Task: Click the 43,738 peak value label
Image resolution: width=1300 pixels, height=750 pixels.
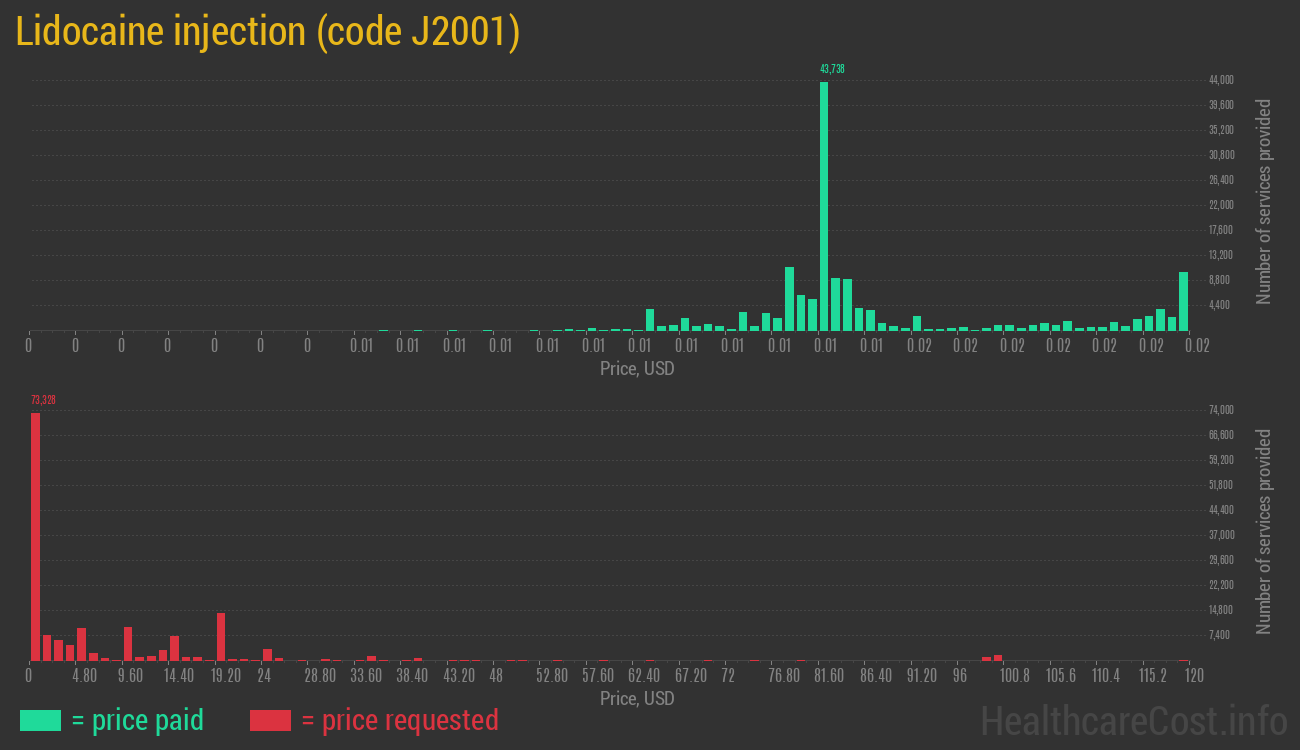Action: tap(832, 69)
